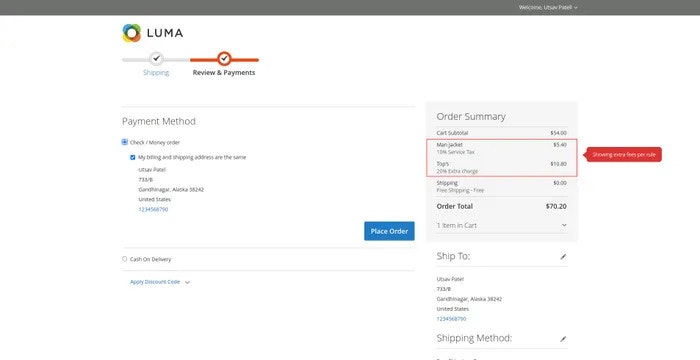Click the Shipping Method heading
This screenshot has height=360, width=700.
point(474,339)
